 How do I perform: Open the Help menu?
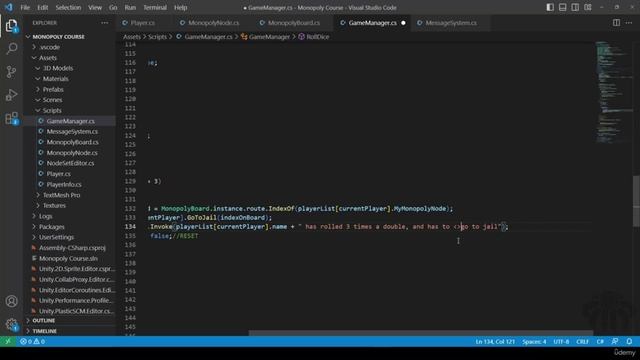click(x=180, y=7)
